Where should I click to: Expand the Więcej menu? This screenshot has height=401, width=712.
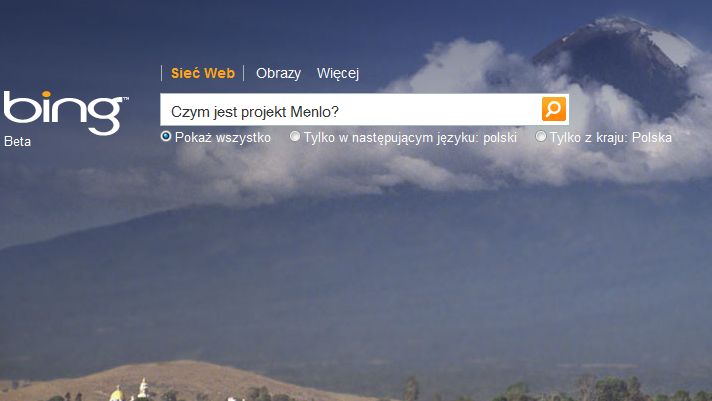click(338, 73)
